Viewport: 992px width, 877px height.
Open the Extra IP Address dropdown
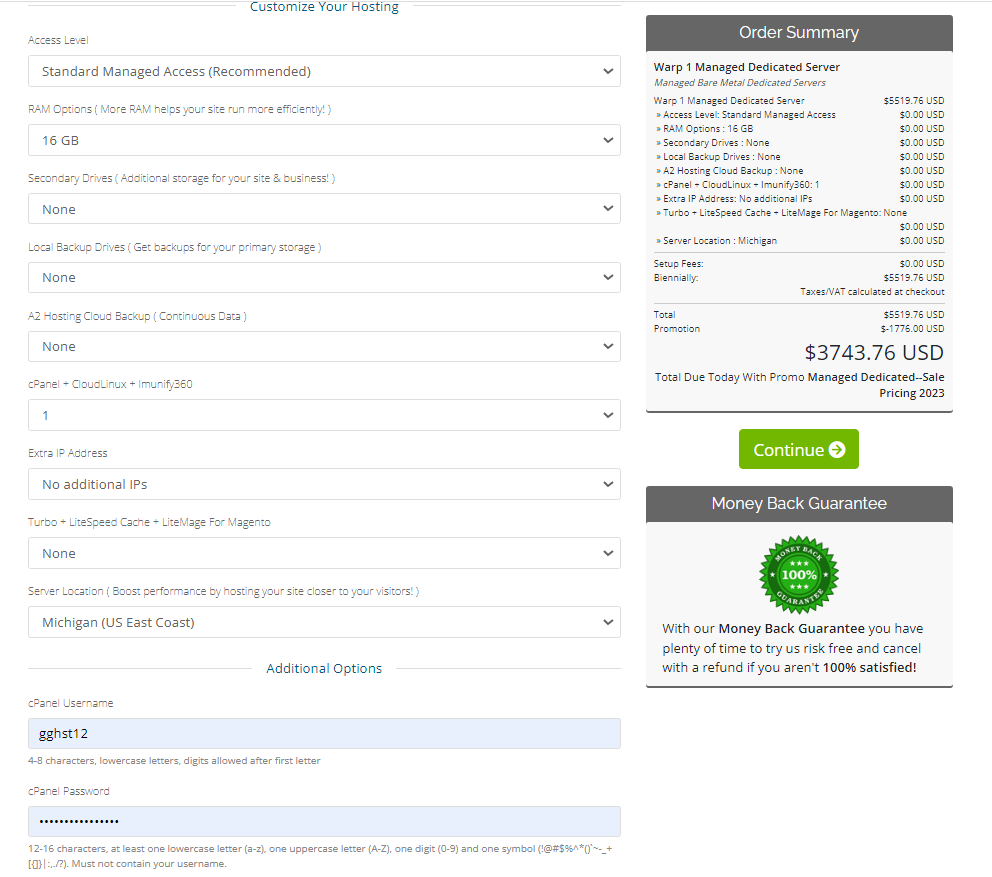[324, 484]
